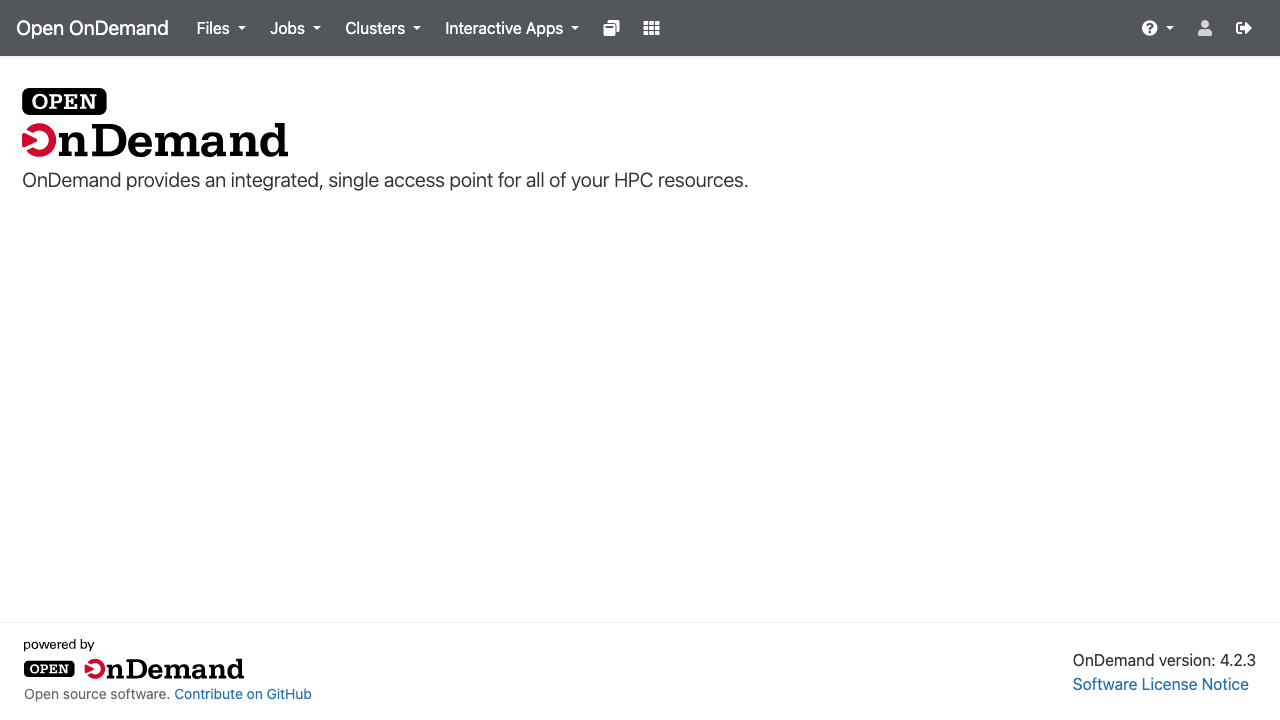Click the large Open OnDemand logo

(x=155, y=123)
